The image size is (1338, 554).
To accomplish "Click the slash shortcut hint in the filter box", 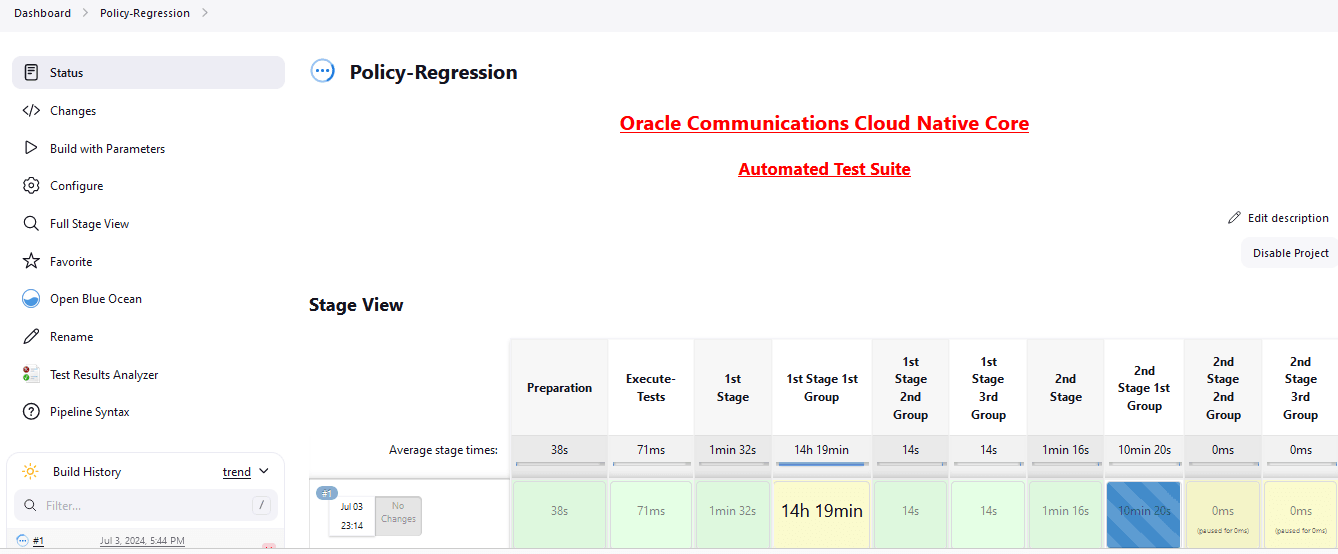I will [x=260, y=505].
